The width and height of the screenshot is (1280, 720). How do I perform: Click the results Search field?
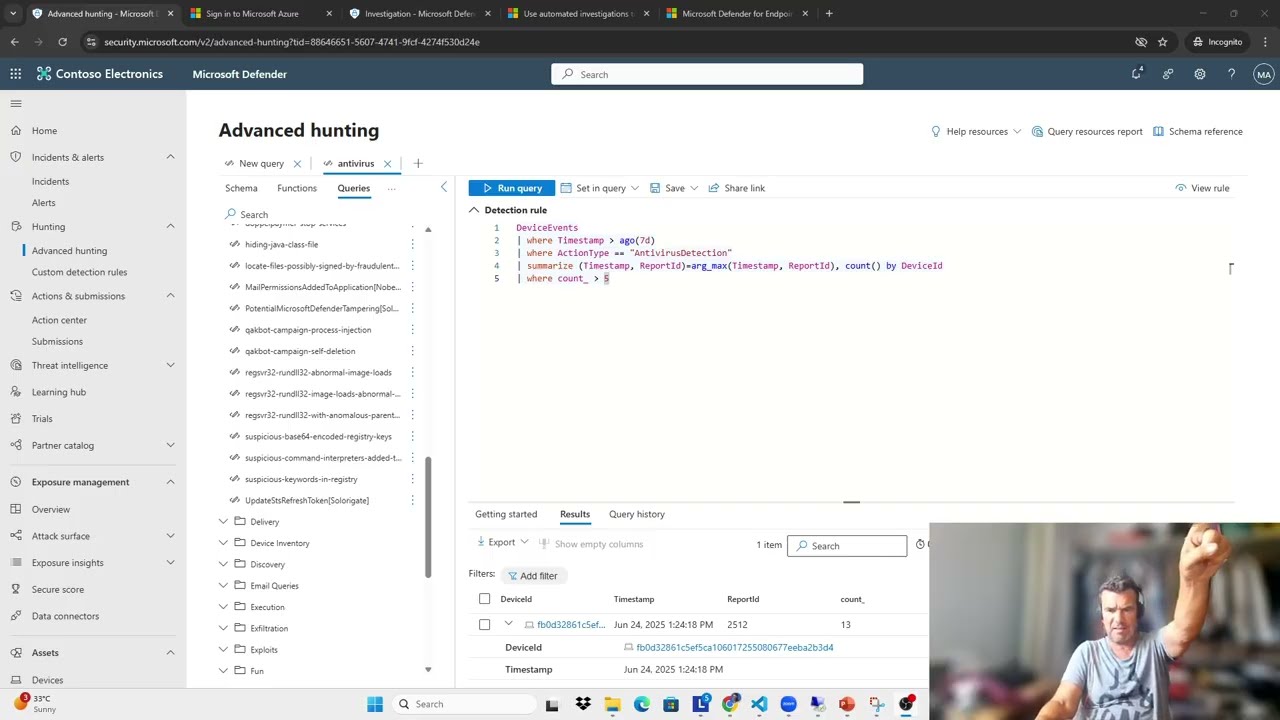tap(847, 546)
